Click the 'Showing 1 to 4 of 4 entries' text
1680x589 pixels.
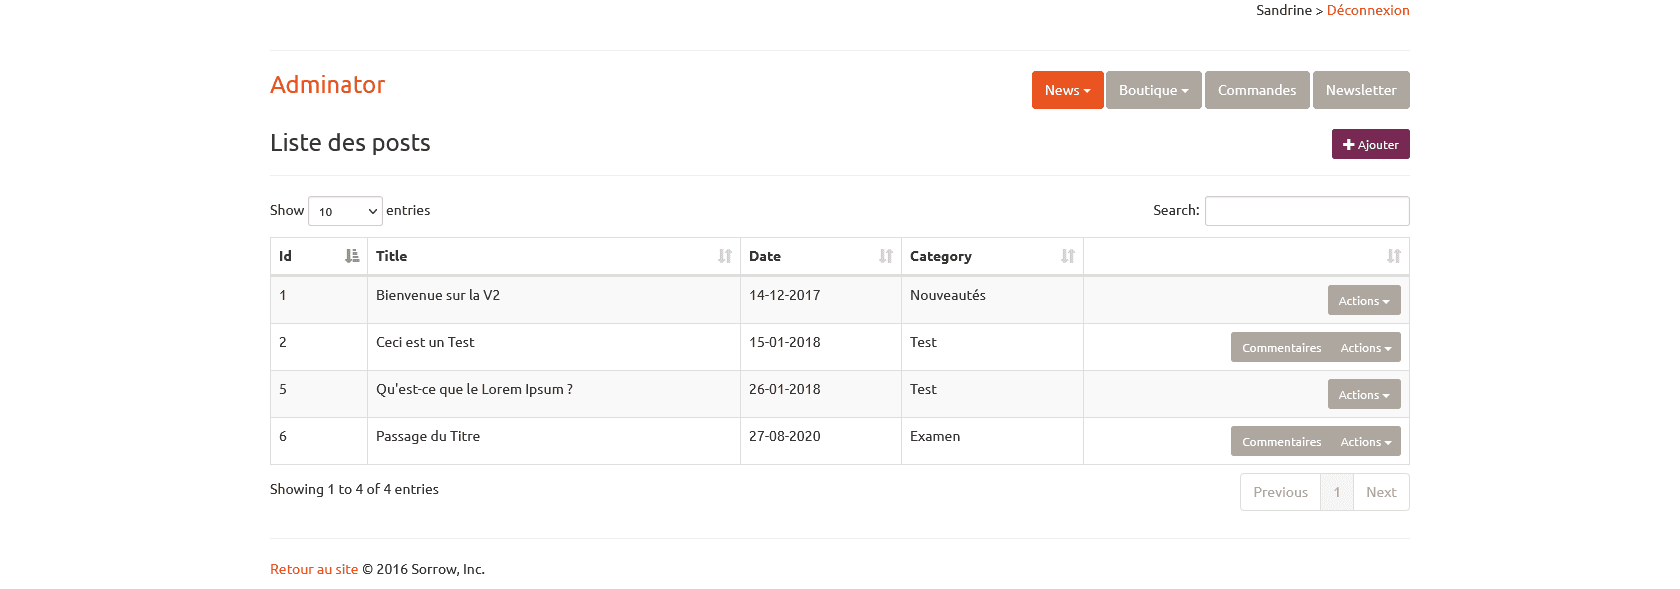tap(354, 489)
